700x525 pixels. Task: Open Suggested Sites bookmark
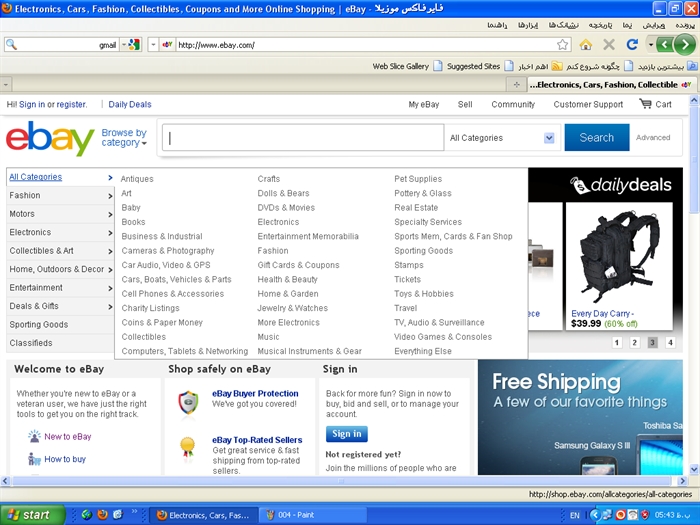point(480,66)
